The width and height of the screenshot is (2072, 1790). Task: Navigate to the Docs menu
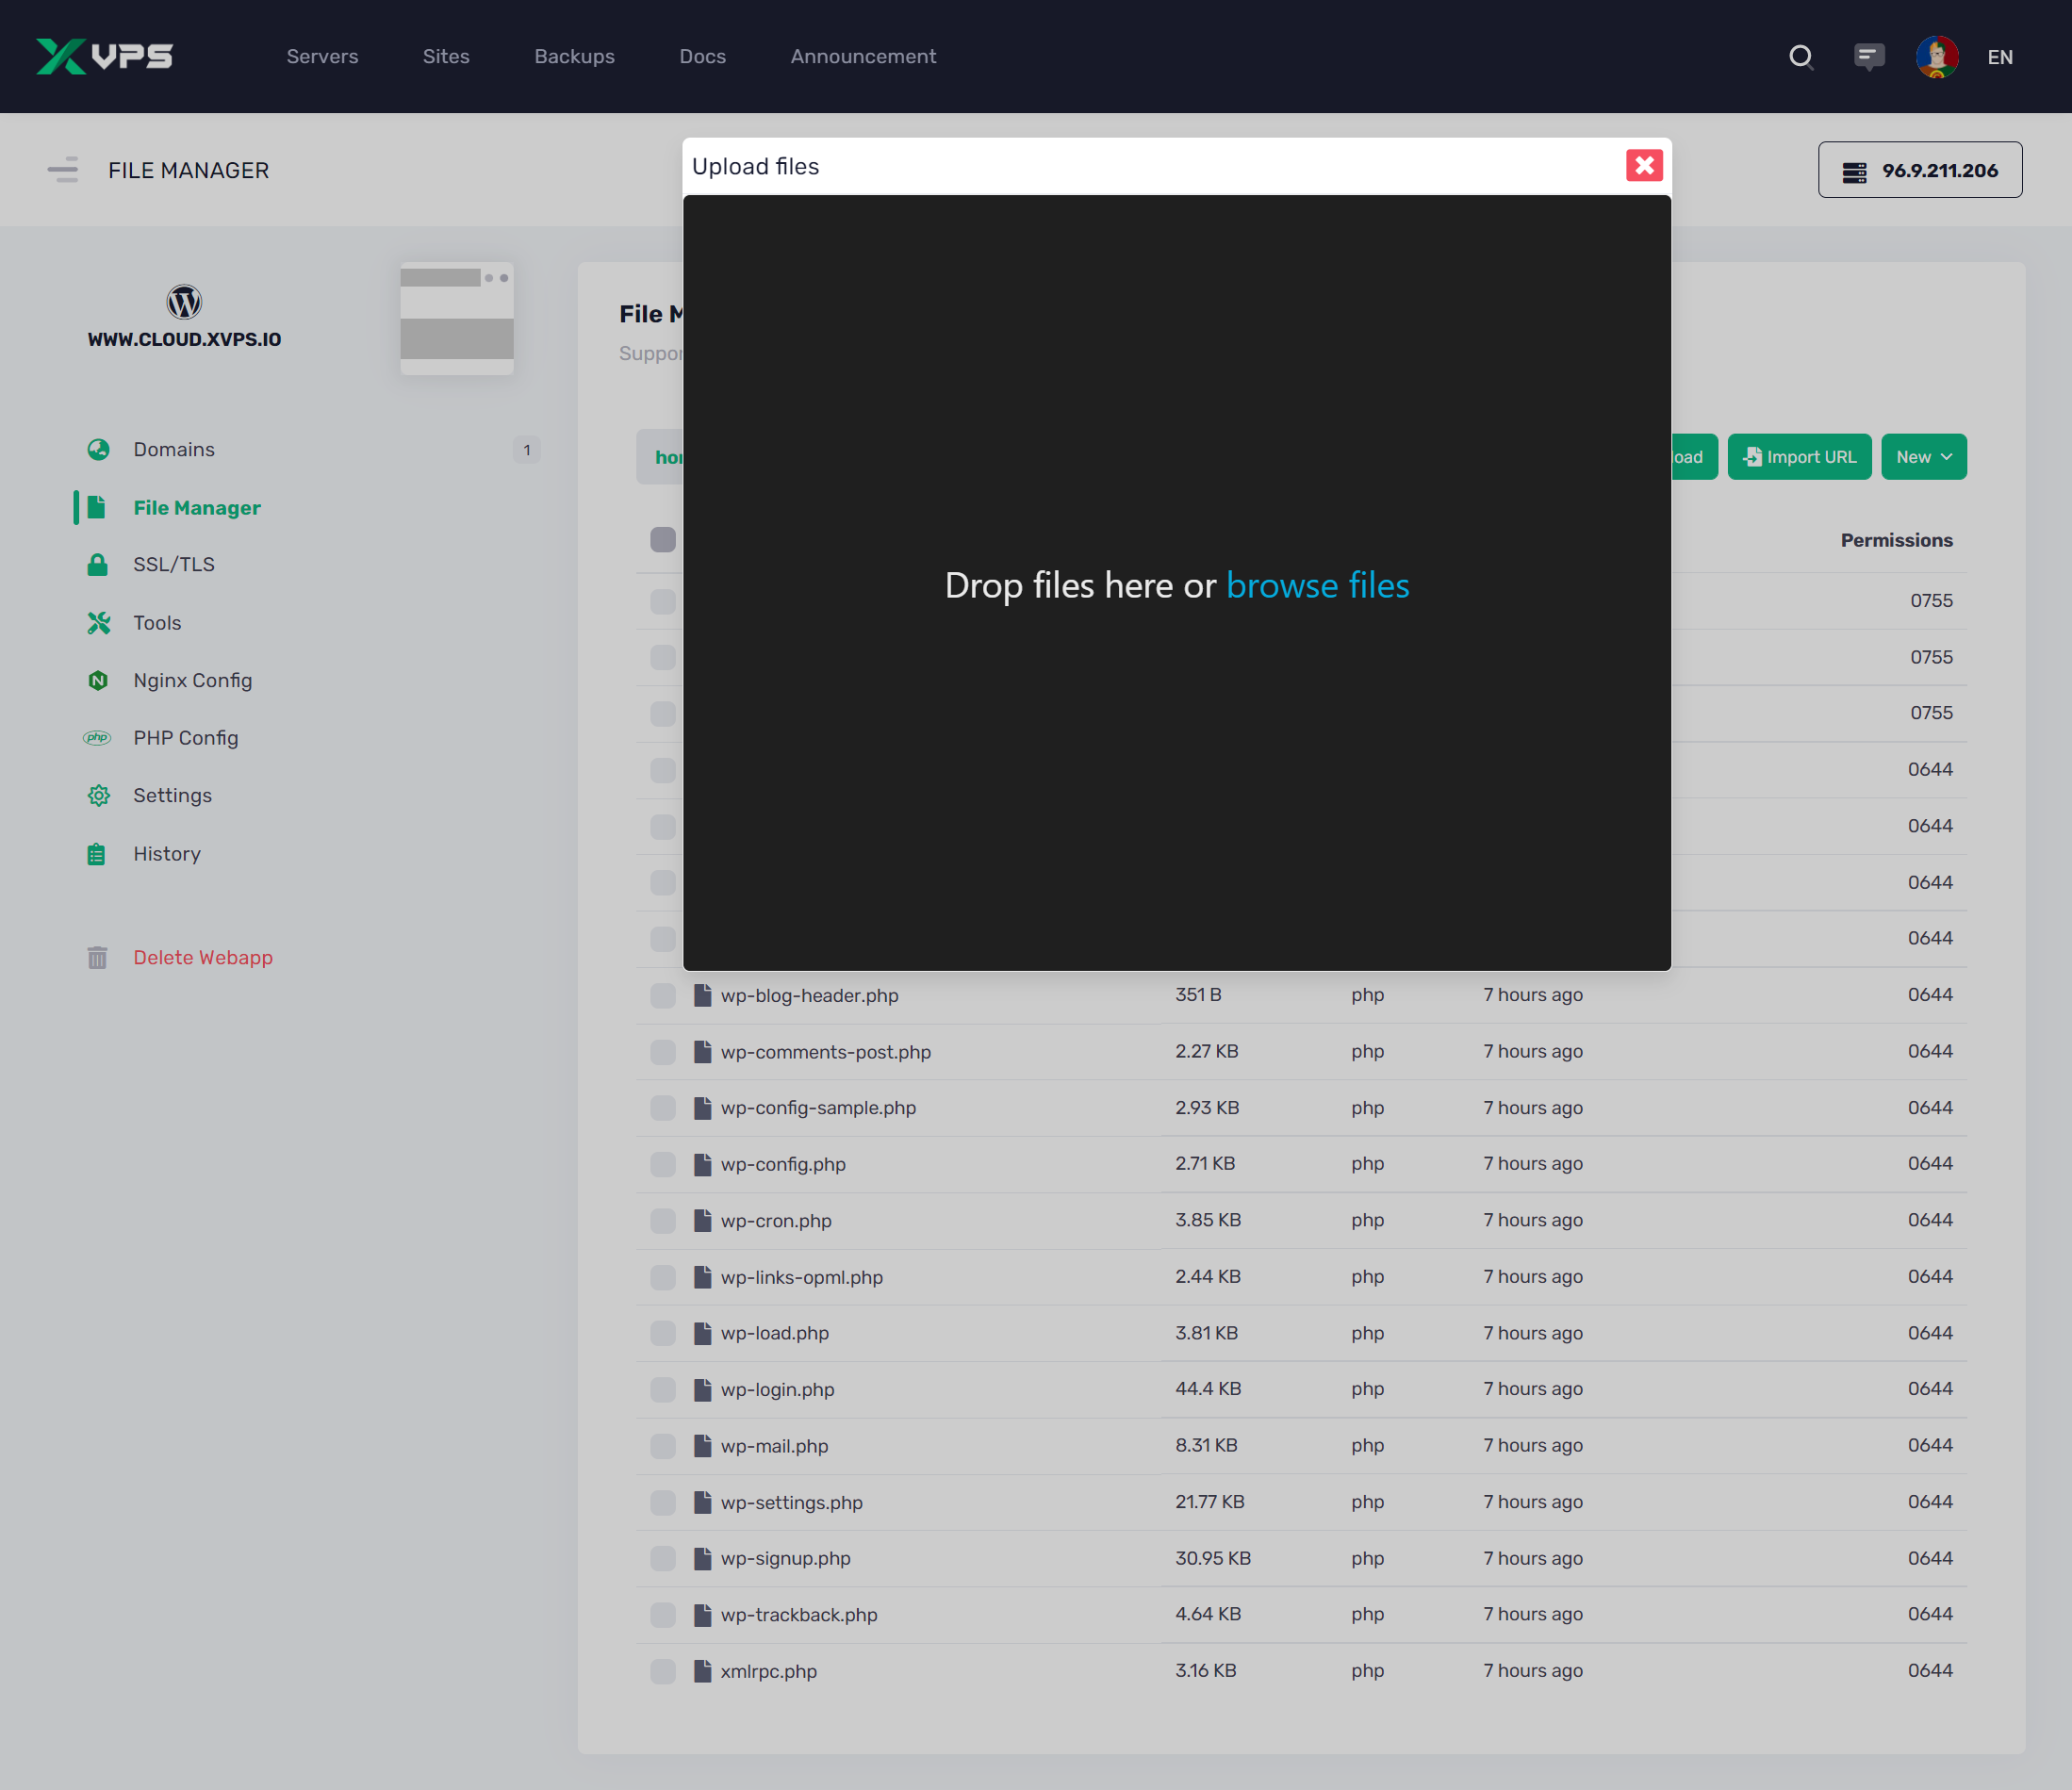(x=702, y=57)
